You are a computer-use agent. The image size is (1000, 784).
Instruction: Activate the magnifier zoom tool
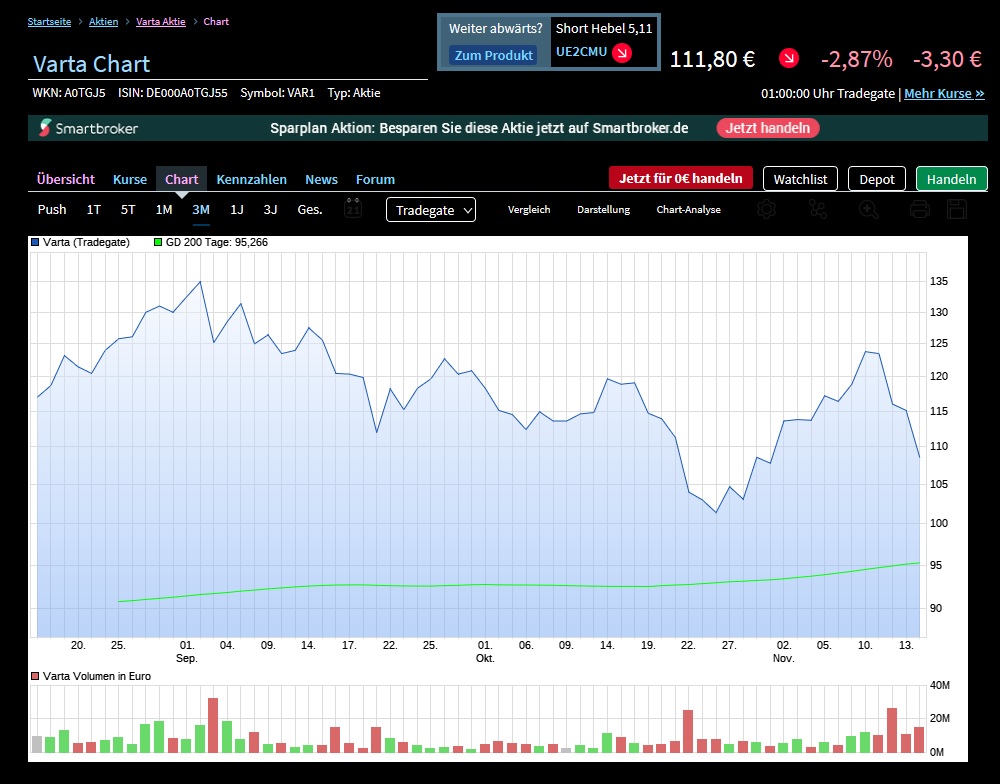pyautogui.click(x=869, y=209)
